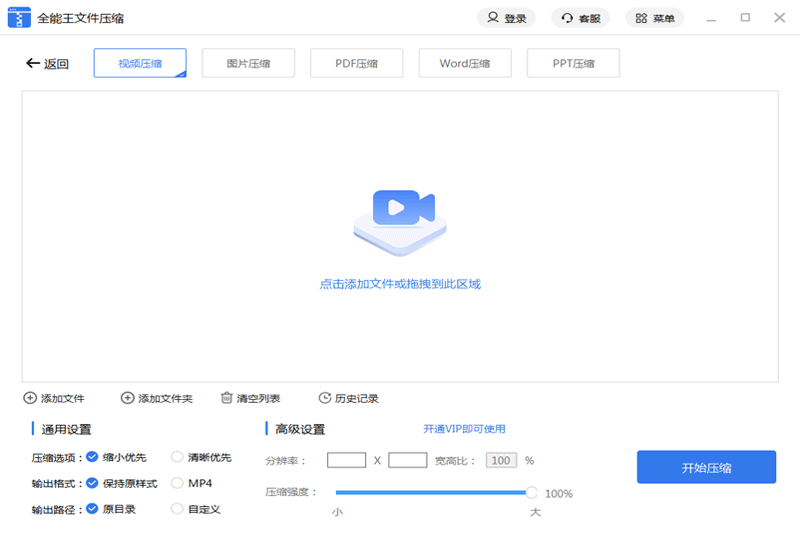Click the first 分辨率 width input field
The width and height of the screenshot is (800, 533).
point(346,460)
